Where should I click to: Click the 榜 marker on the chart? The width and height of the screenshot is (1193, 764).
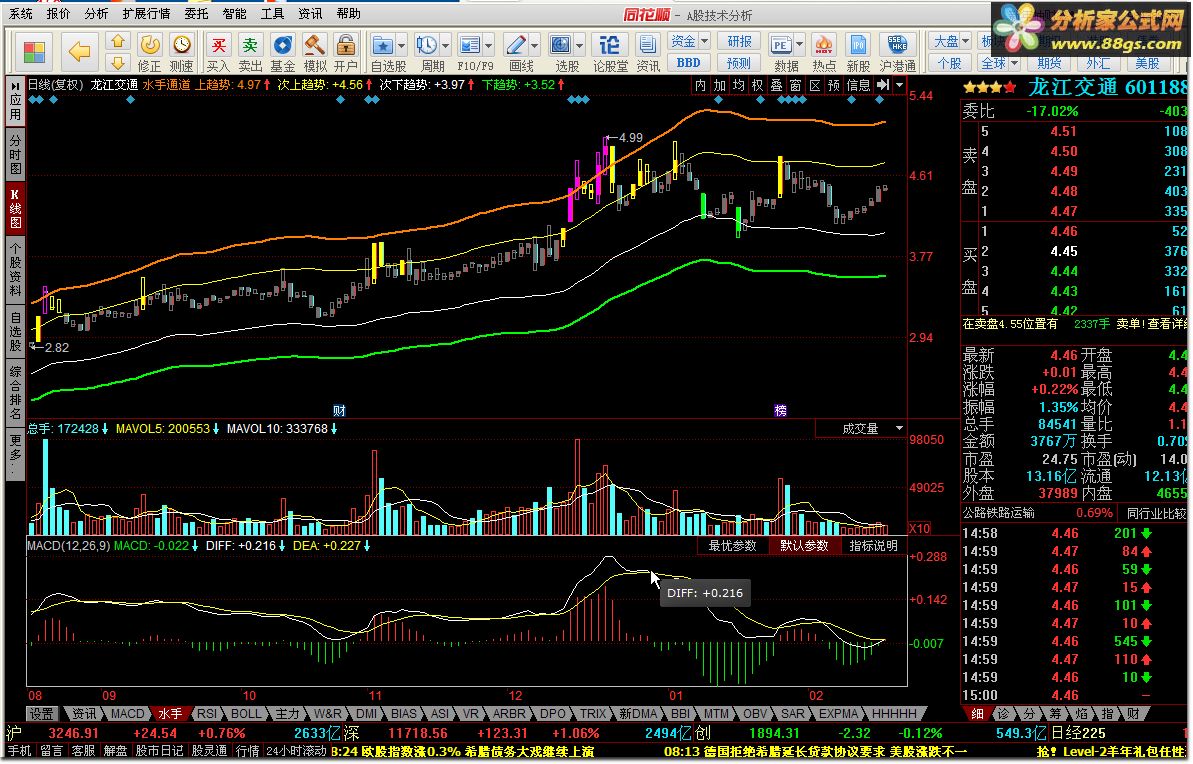pyautogui.click(x=780, y=410)
